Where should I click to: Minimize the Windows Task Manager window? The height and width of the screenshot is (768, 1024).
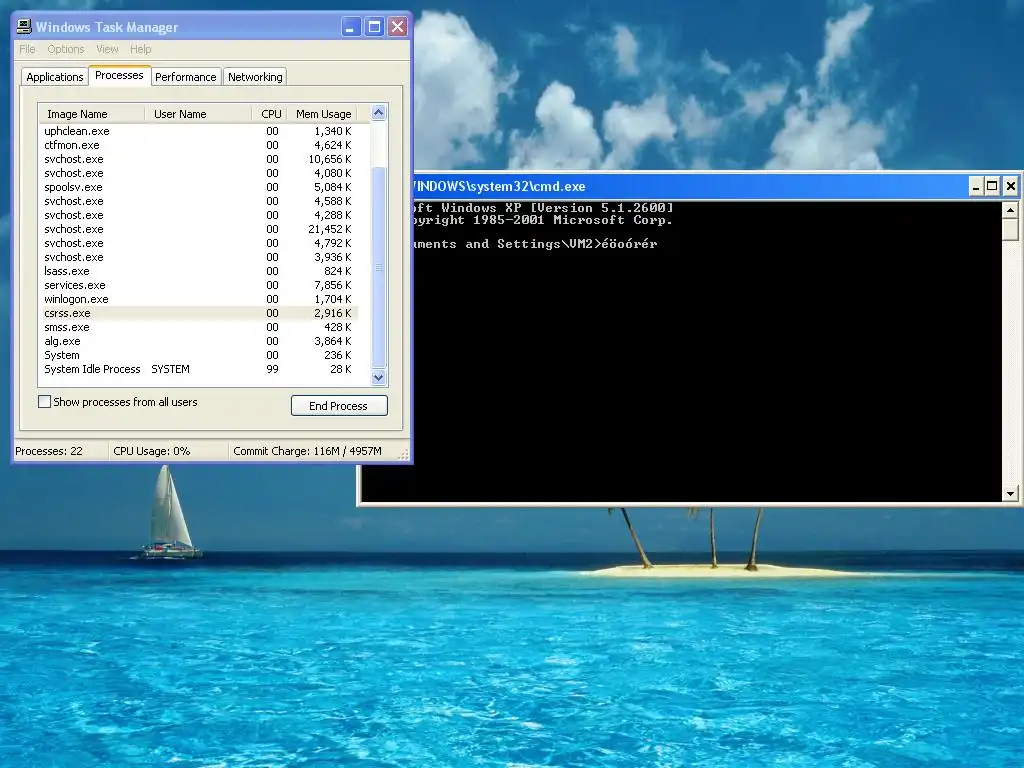coord(351,27)
